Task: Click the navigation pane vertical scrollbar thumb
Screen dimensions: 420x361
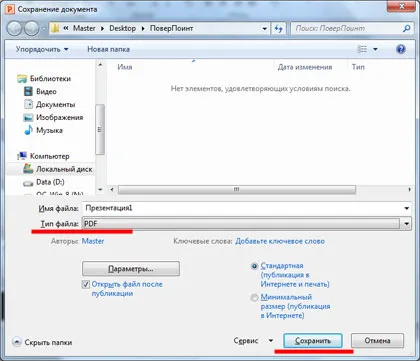Action: click(100, 130)
